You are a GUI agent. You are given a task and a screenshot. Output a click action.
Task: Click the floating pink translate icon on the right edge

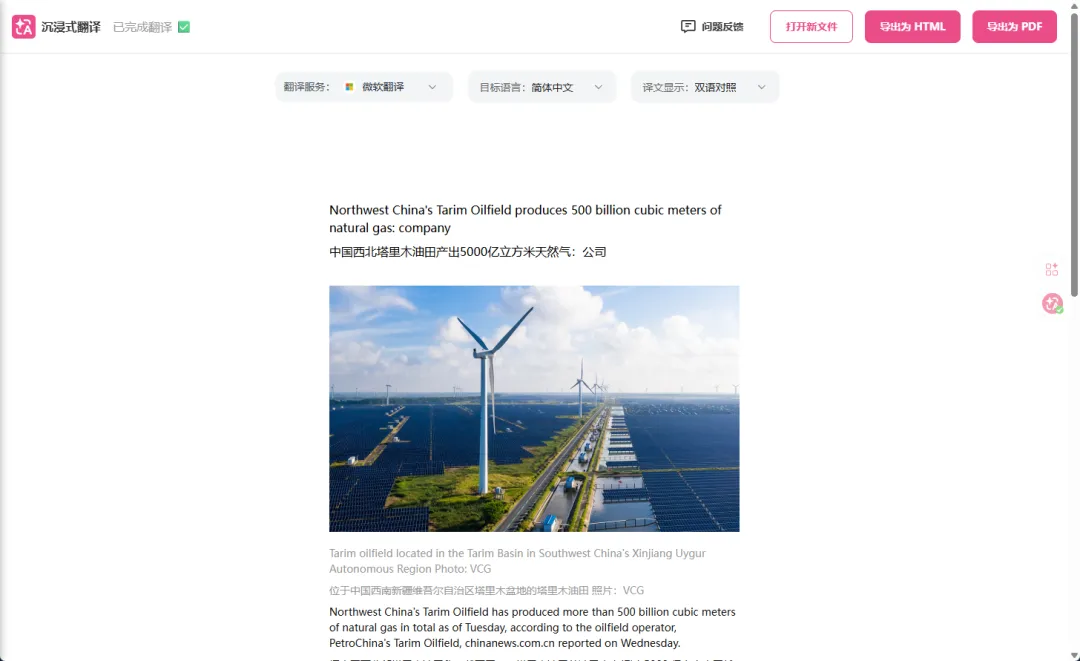pyautogui.click(x=1052, y=303)
